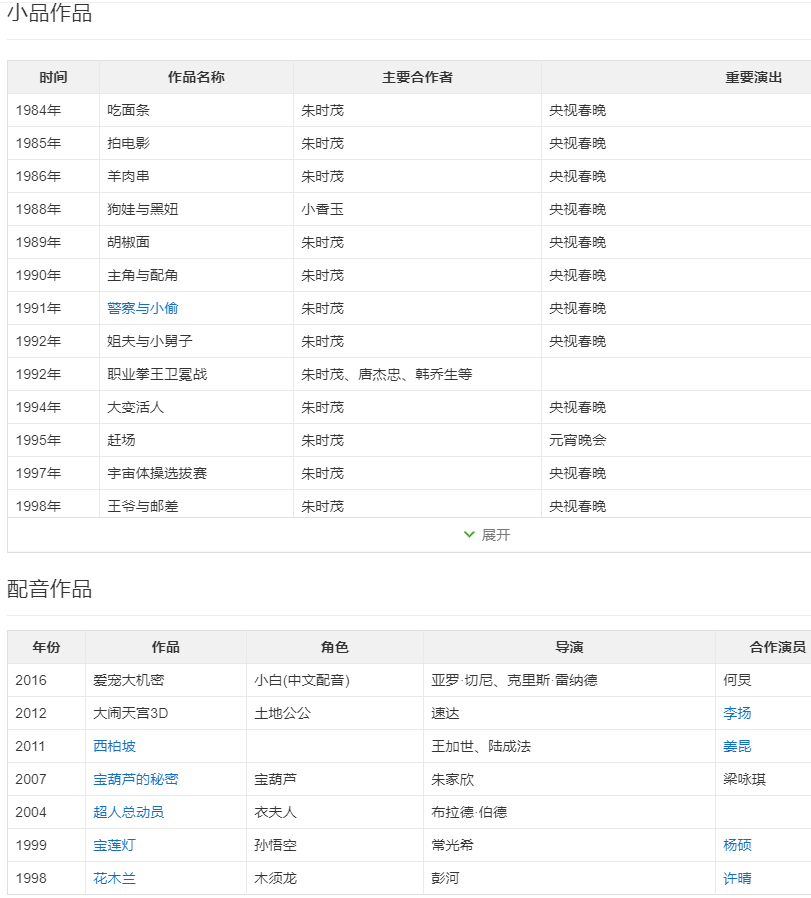Open the 宝莲灯 link
This screenshot has height=898, width=811.
115,845
